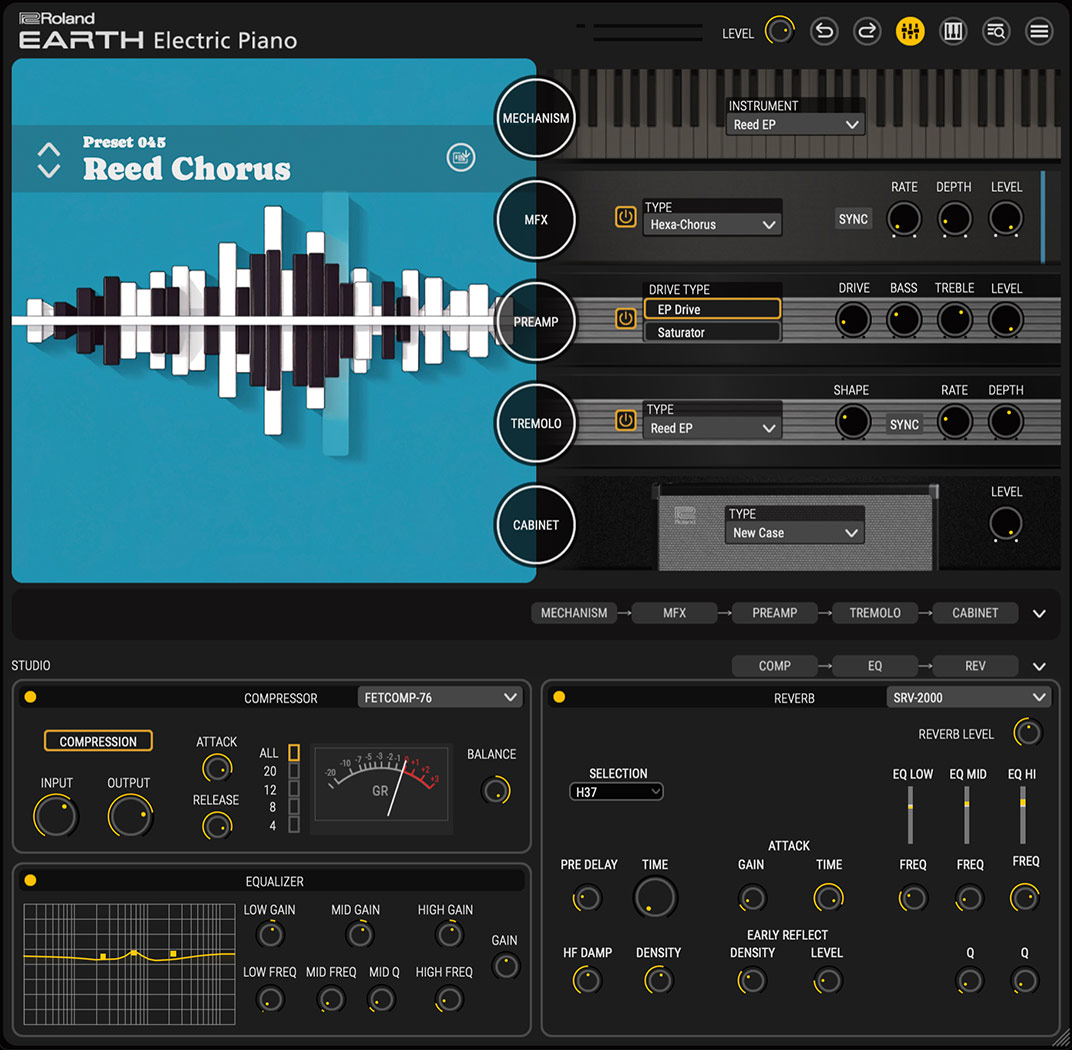Viewport: 1072px width, 1050px height.
Task: Click the redo arrow icon
Action: tap(867, 31)
